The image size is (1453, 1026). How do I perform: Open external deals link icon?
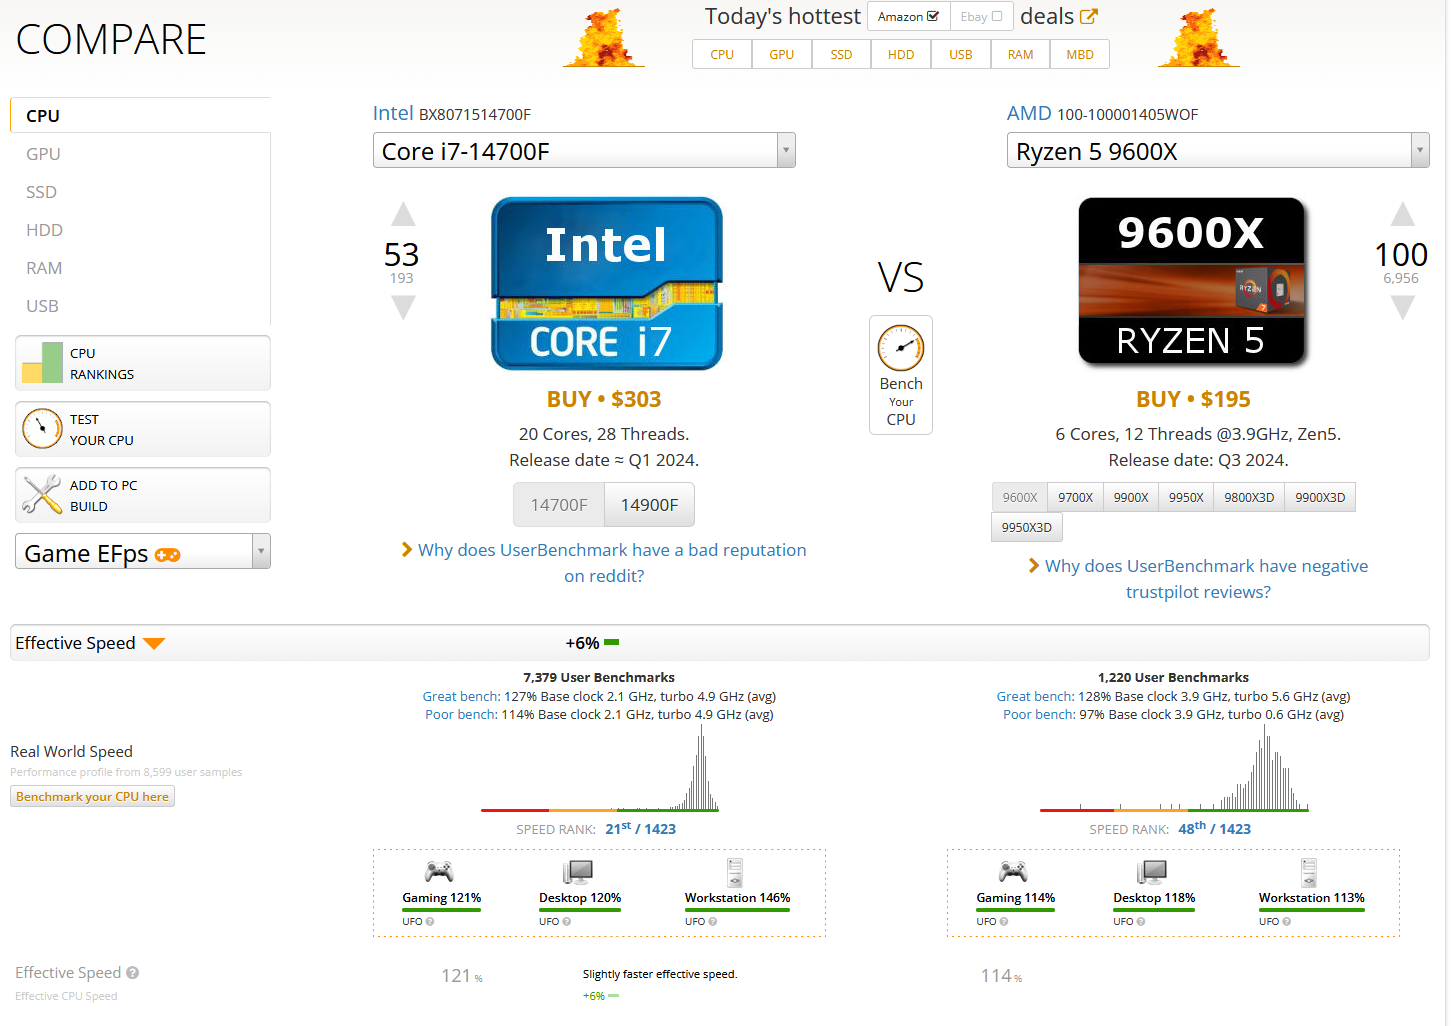1089,16
